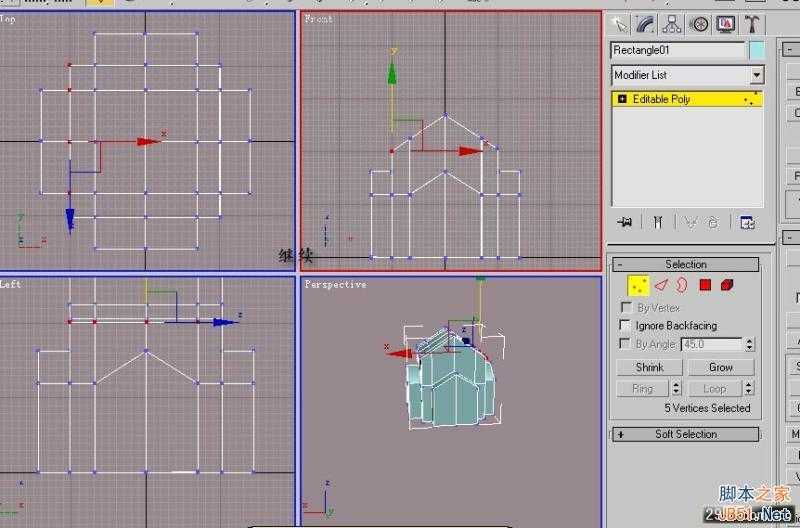The image size is (800, 528).
Task: Enable Ignore Backfacing checkbox
Action: click(624, 325)
